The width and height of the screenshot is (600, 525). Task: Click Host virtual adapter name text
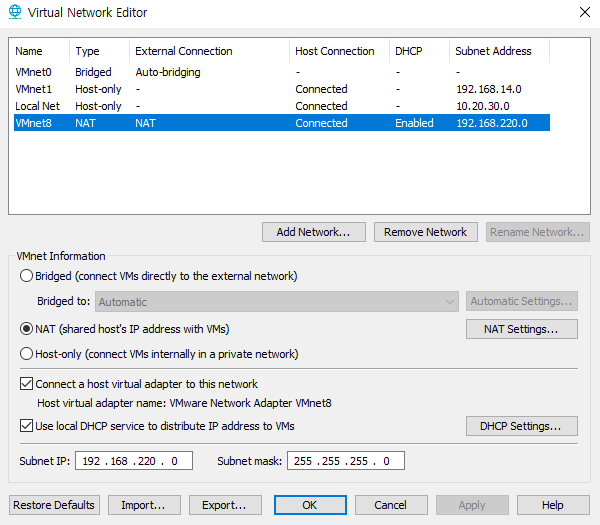(184, 403)
